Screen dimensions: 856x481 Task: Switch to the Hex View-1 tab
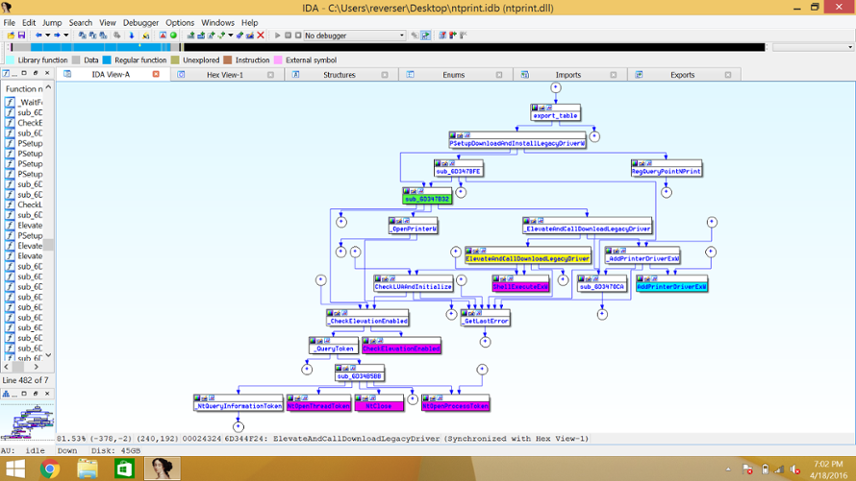click(x=224, y=75)
